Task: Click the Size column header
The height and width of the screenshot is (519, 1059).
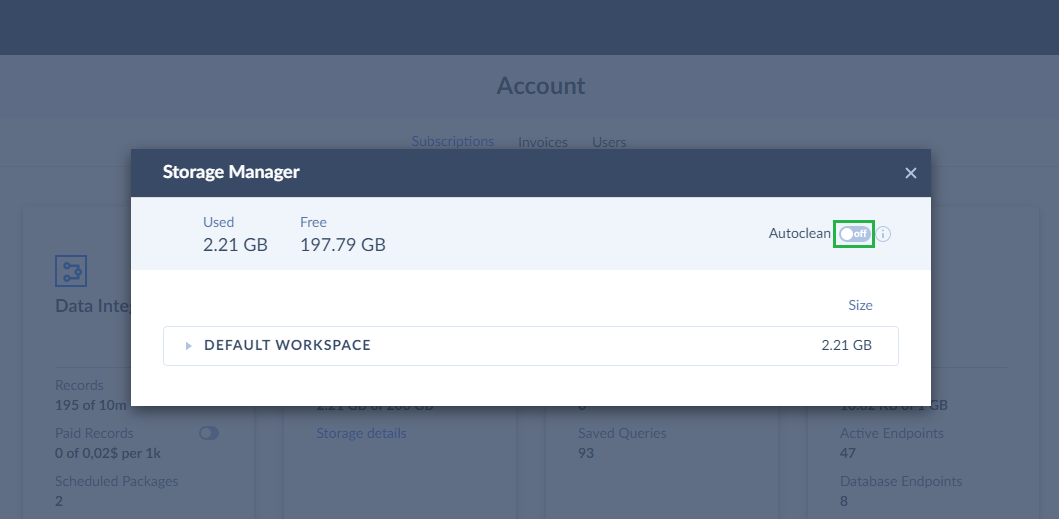Action: [x=860, y=305]
